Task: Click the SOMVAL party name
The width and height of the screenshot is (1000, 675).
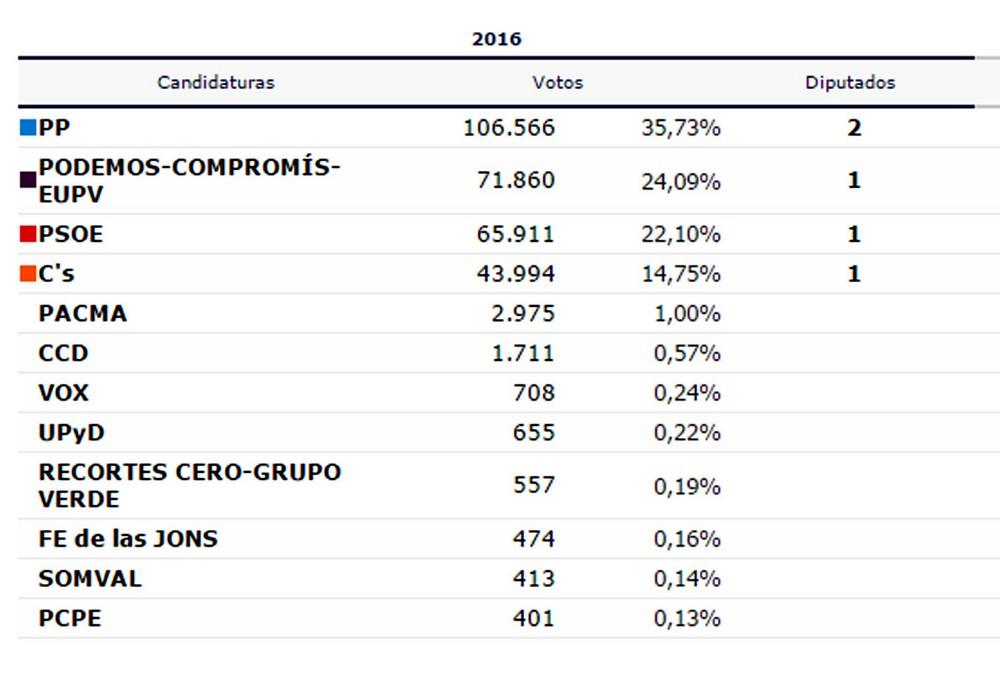Action: point(90,579)
